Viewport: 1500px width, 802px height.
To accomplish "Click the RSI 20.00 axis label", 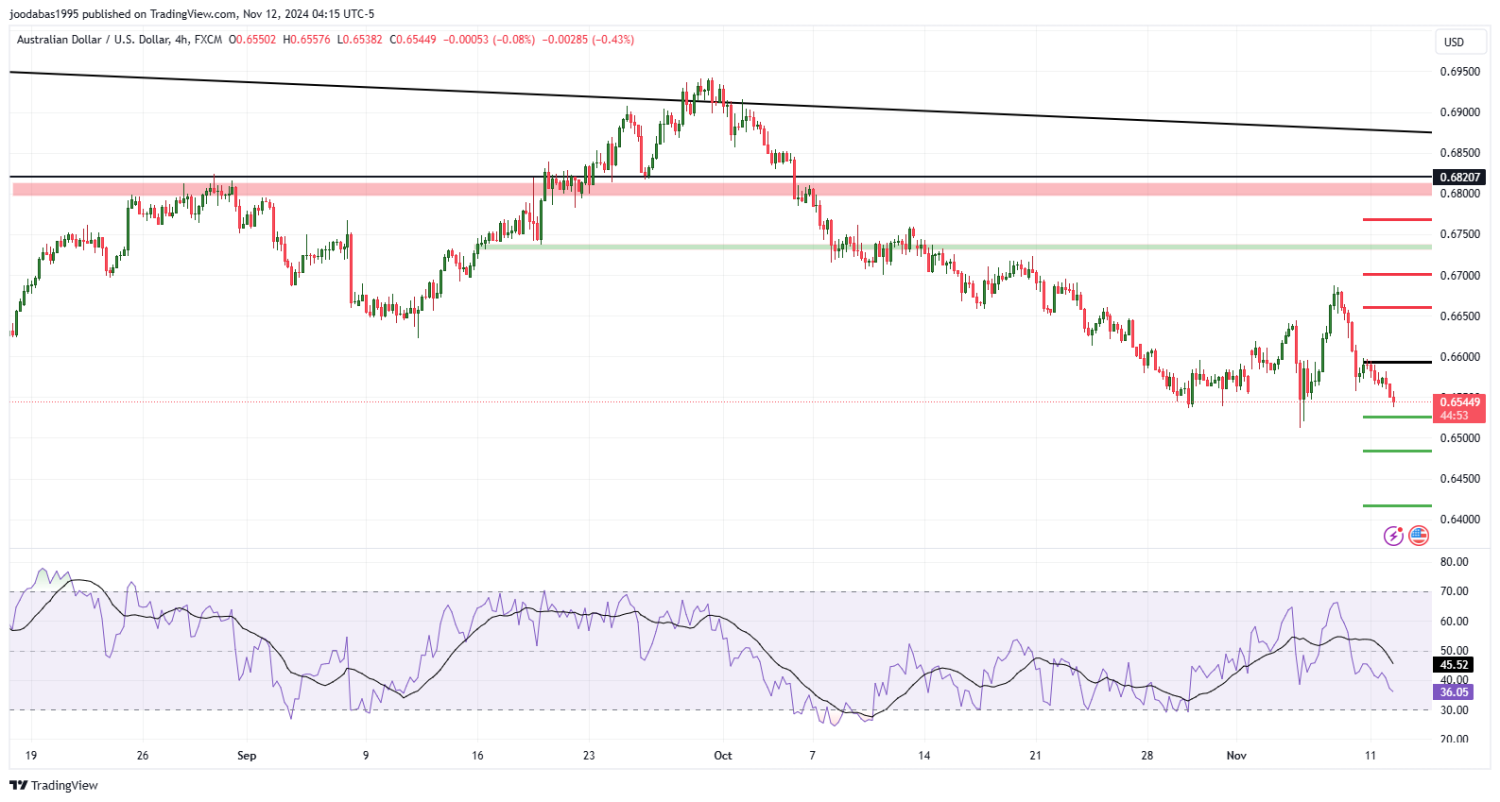I will pyautogui.click(x=1455, y=740).
